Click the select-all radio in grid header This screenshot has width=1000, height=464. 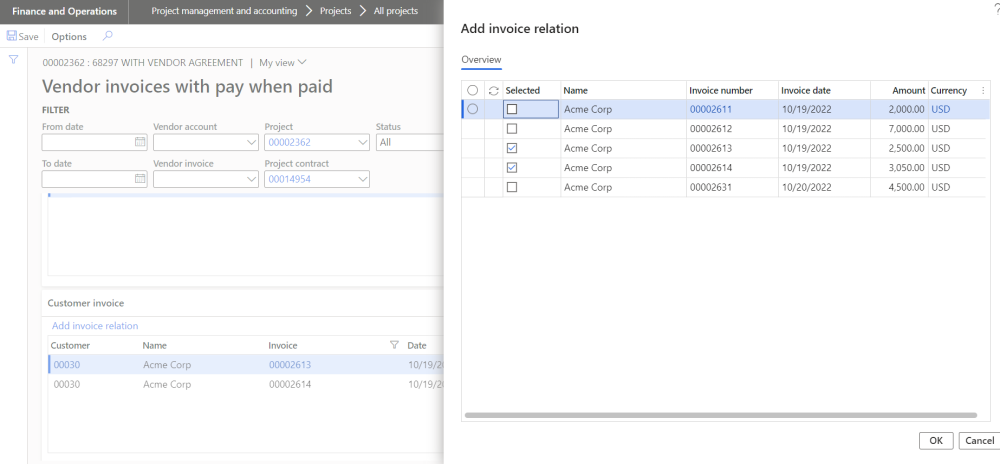tap(472, 90)
